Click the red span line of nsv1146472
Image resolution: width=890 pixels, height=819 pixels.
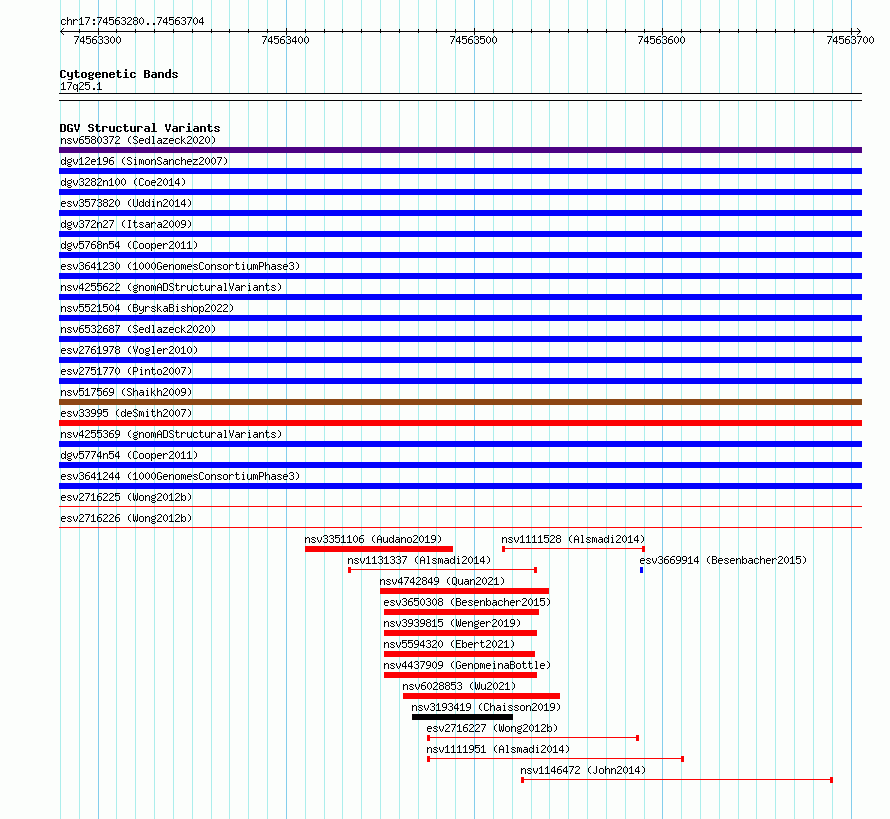click(x=677, y=780)
